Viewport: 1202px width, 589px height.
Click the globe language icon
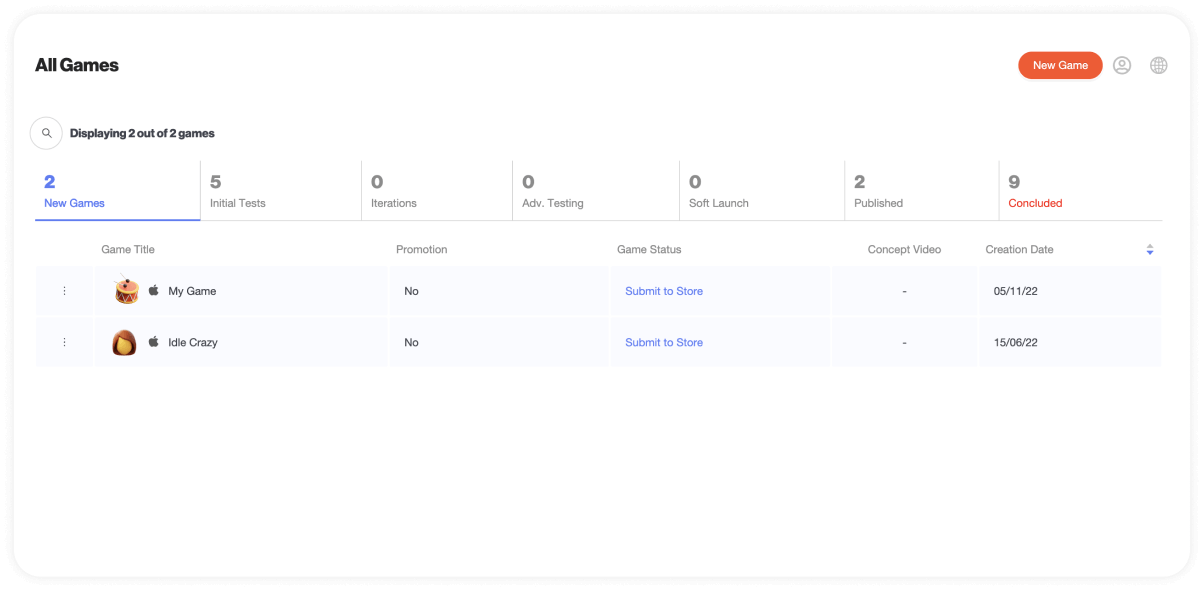(x=1158, y=66)
